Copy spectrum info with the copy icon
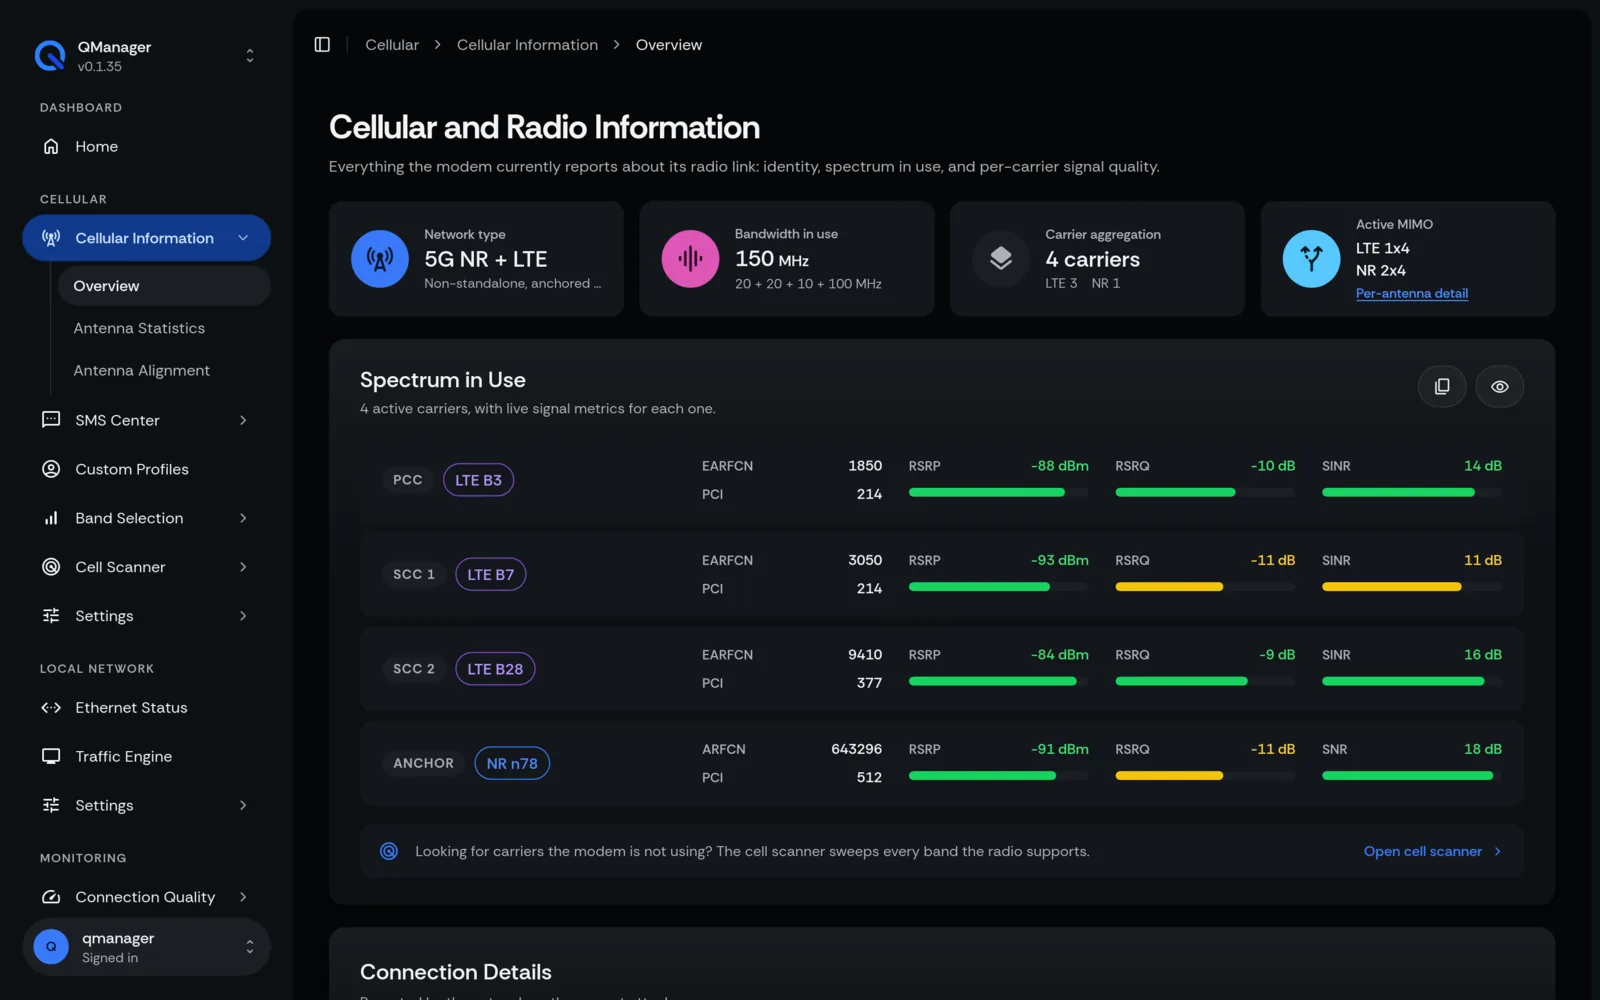 pos(1442,386)
